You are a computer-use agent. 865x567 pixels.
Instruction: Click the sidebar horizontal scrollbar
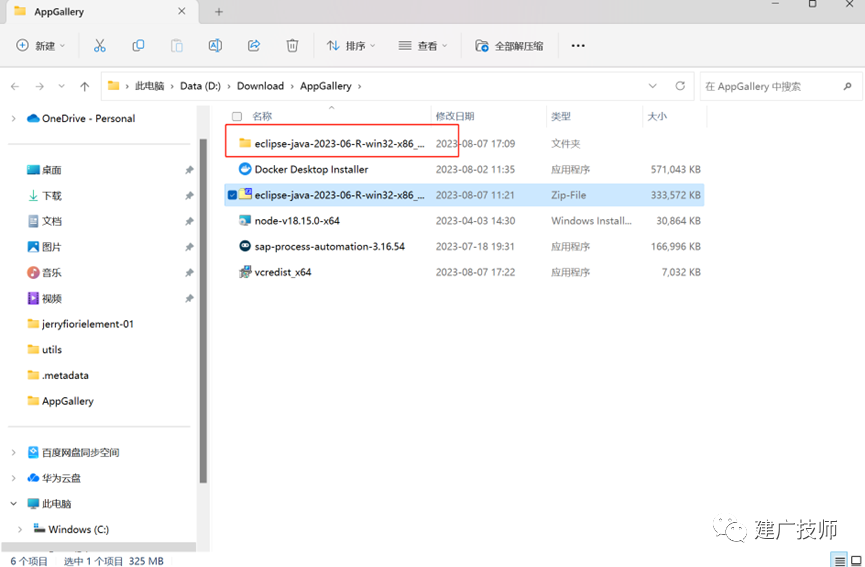point(98,546)
